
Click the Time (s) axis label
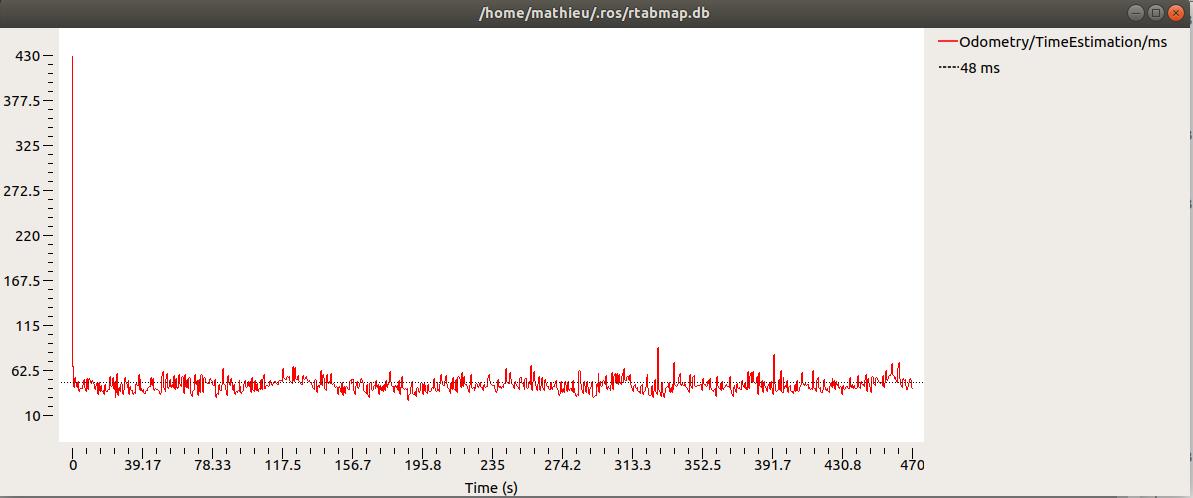[x=491, y=487]
